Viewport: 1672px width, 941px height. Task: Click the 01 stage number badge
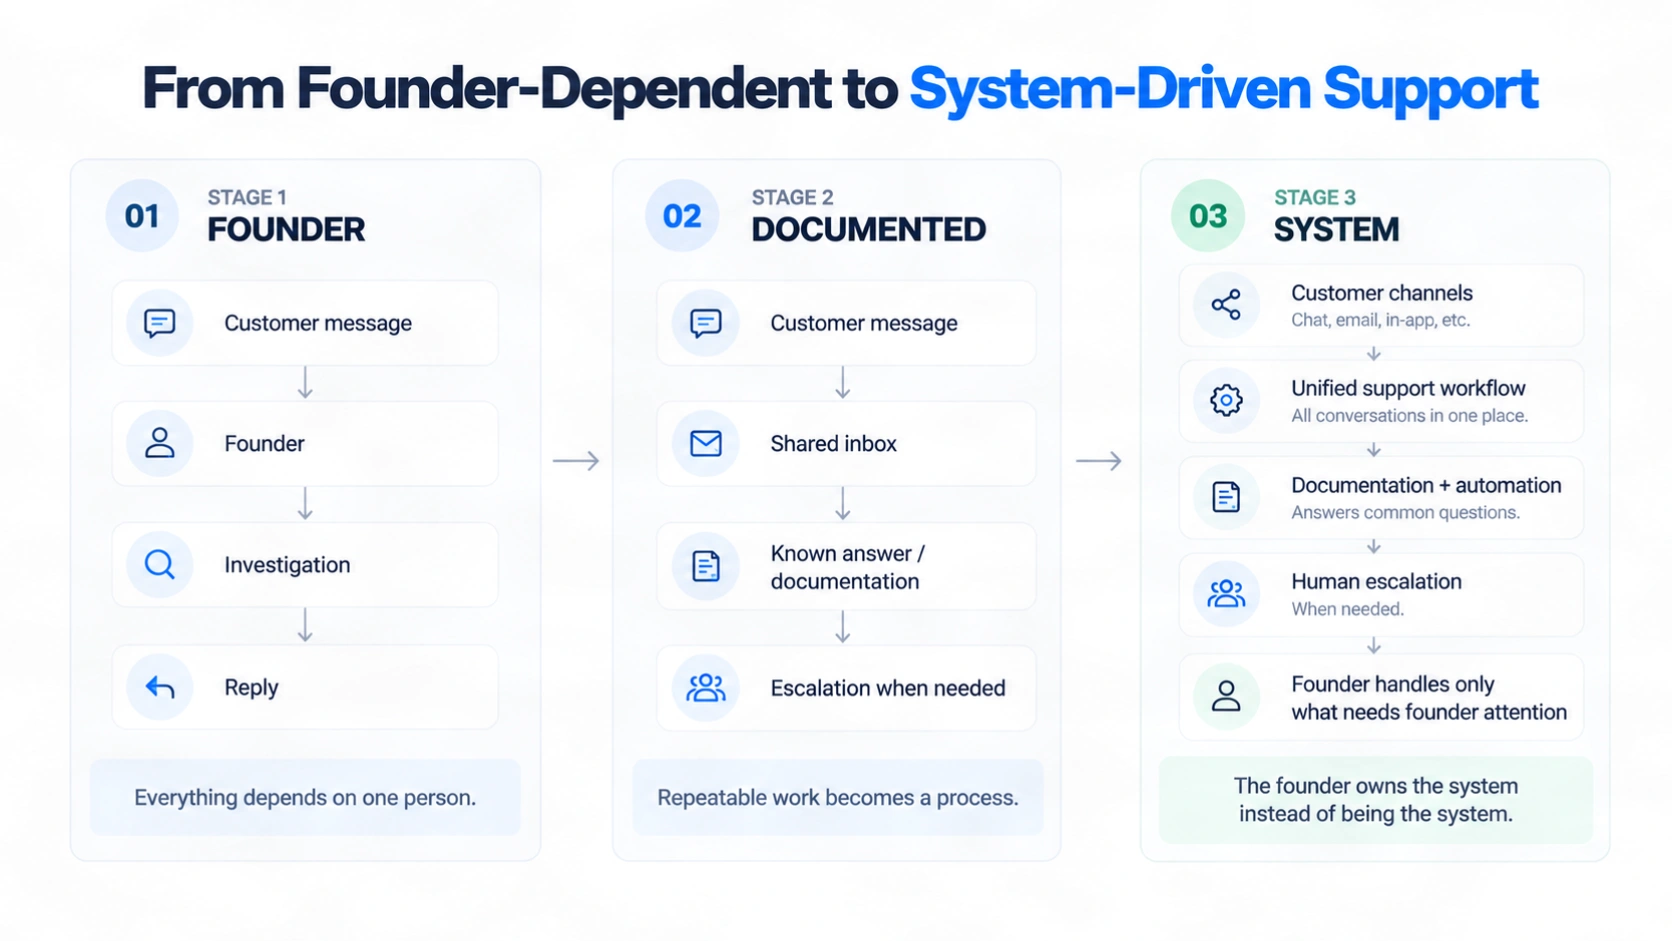(142, 215)
